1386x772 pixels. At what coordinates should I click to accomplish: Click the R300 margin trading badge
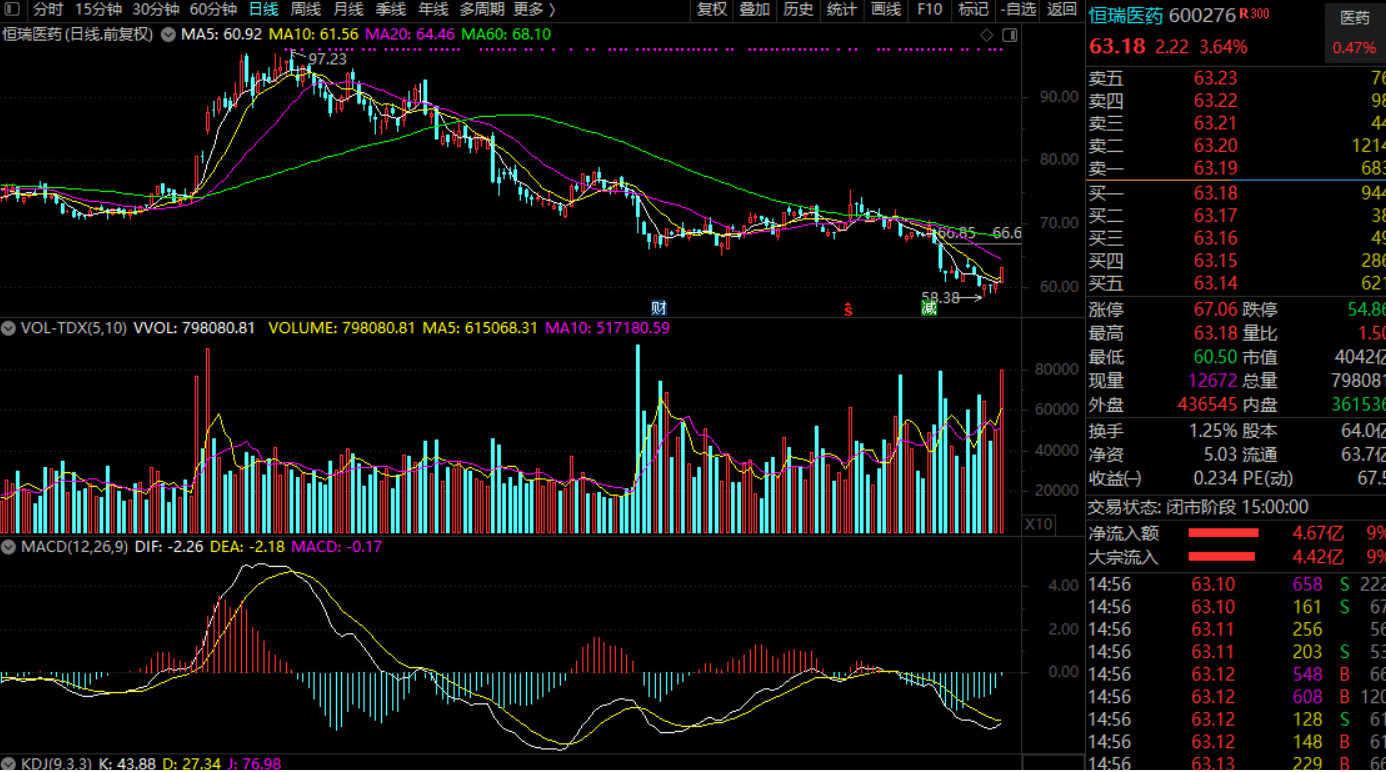click(1254, 14)
